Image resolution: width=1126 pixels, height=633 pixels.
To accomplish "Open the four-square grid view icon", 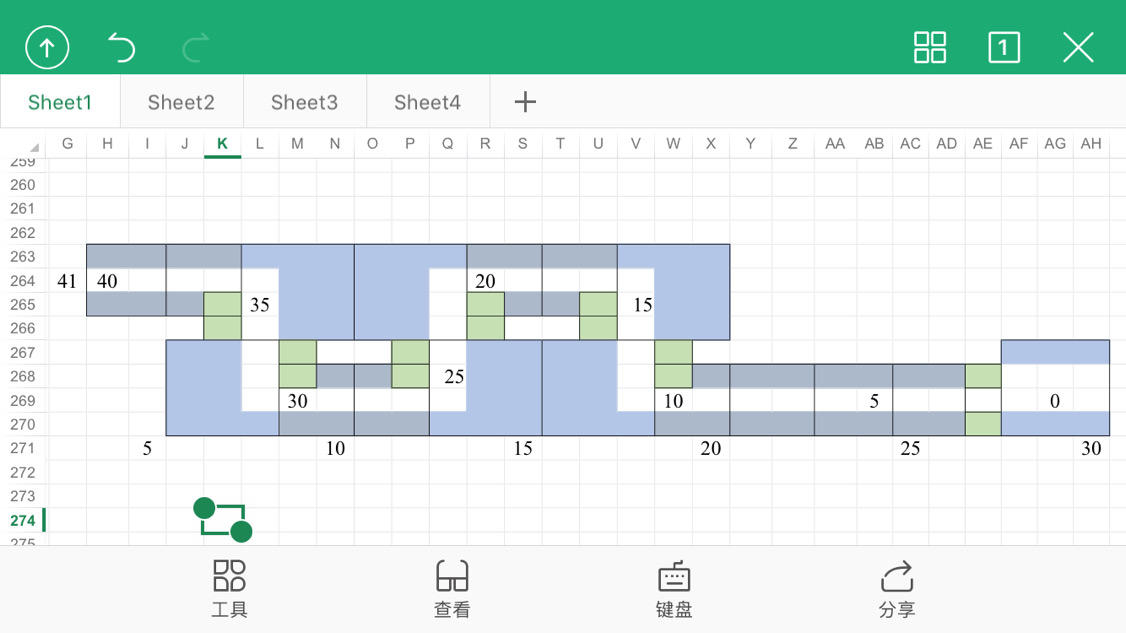I will point(929,47).
